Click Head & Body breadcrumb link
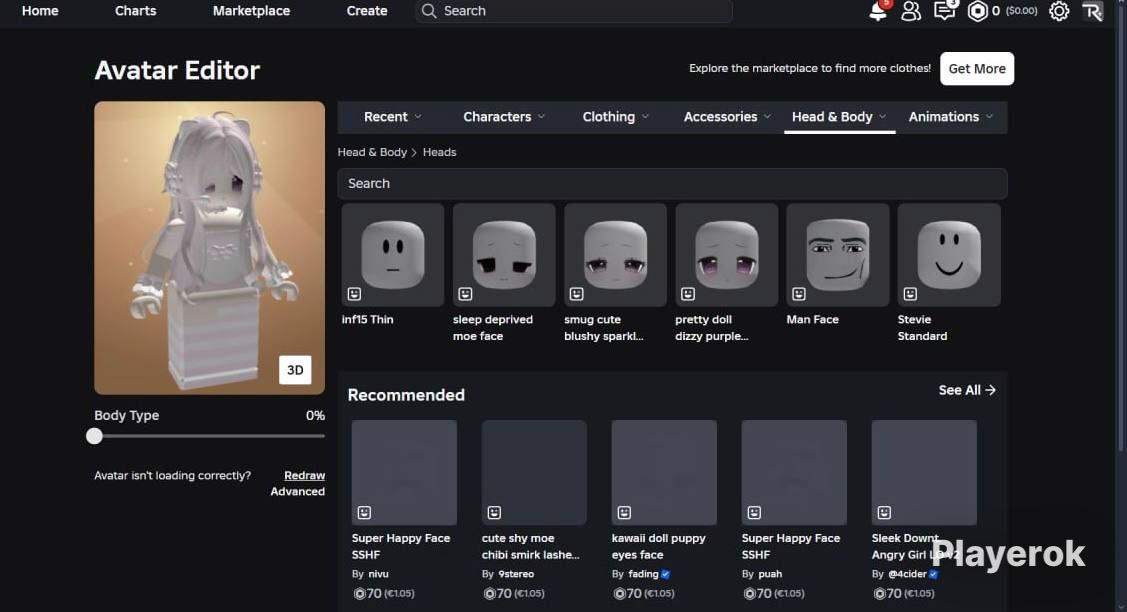 point(372,152)
